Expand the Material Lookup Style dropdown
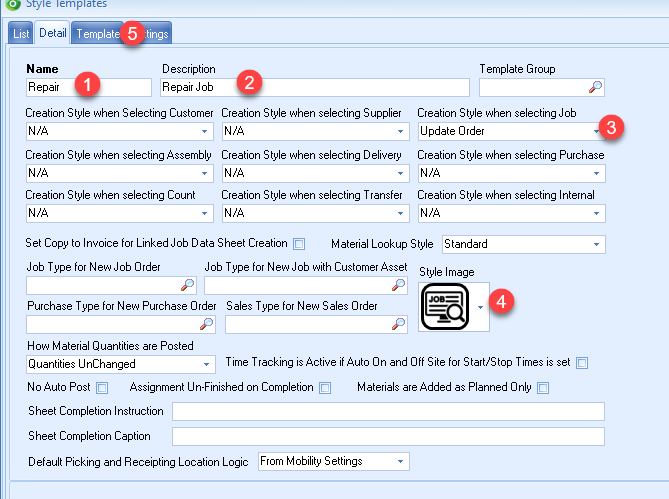Screen dimensions: 669x499 tap(524, 244)
